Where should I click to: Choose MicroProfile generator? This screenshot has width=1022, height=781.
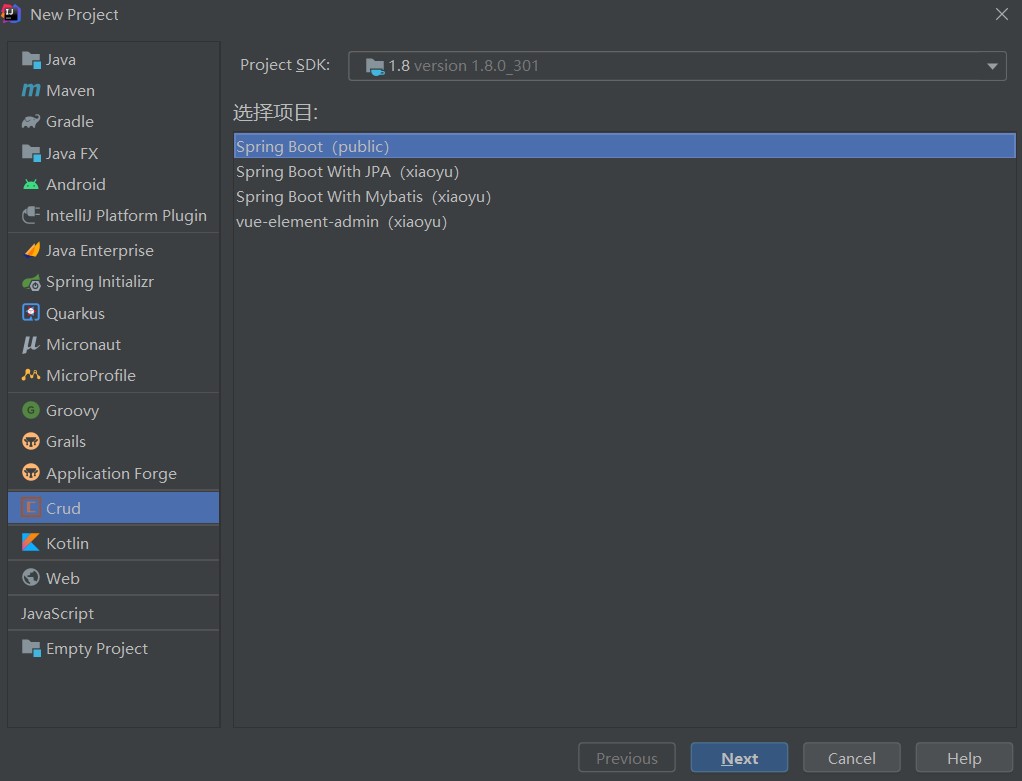113,376
